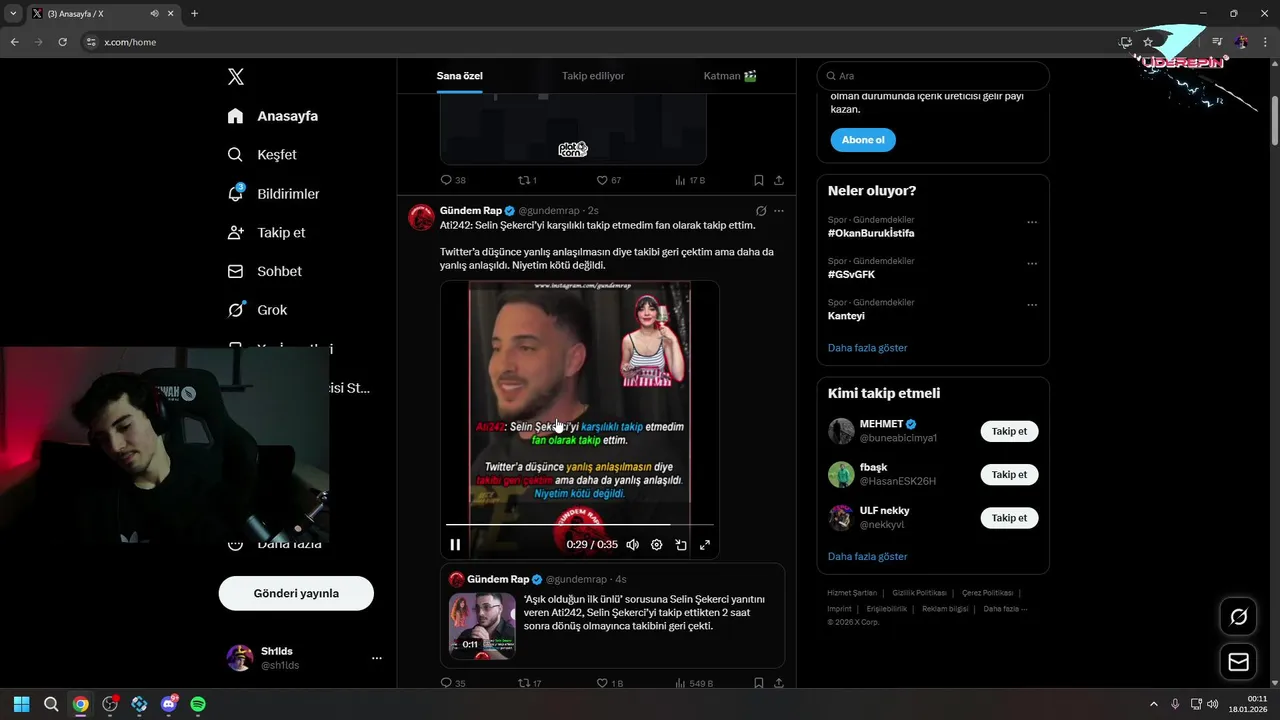Enable picture-in-picture for the video

coord(681,545)
